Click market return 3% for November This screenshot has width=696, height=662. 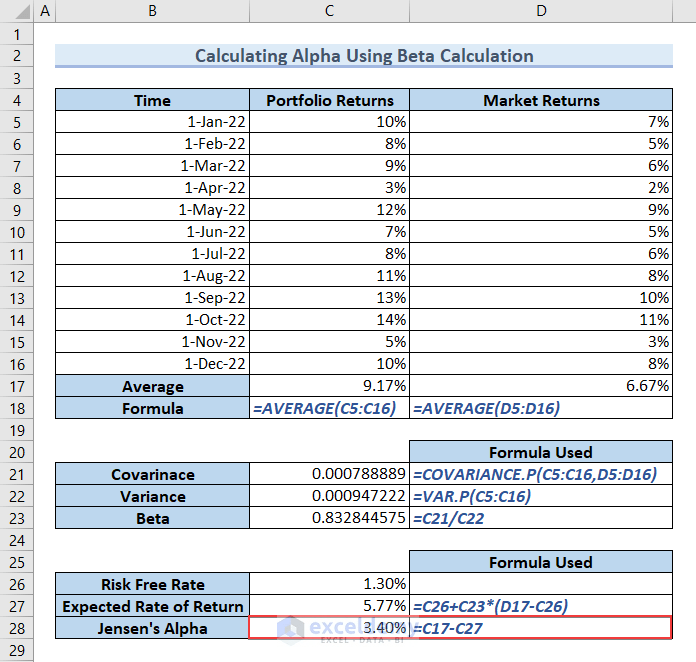[541, 342]
